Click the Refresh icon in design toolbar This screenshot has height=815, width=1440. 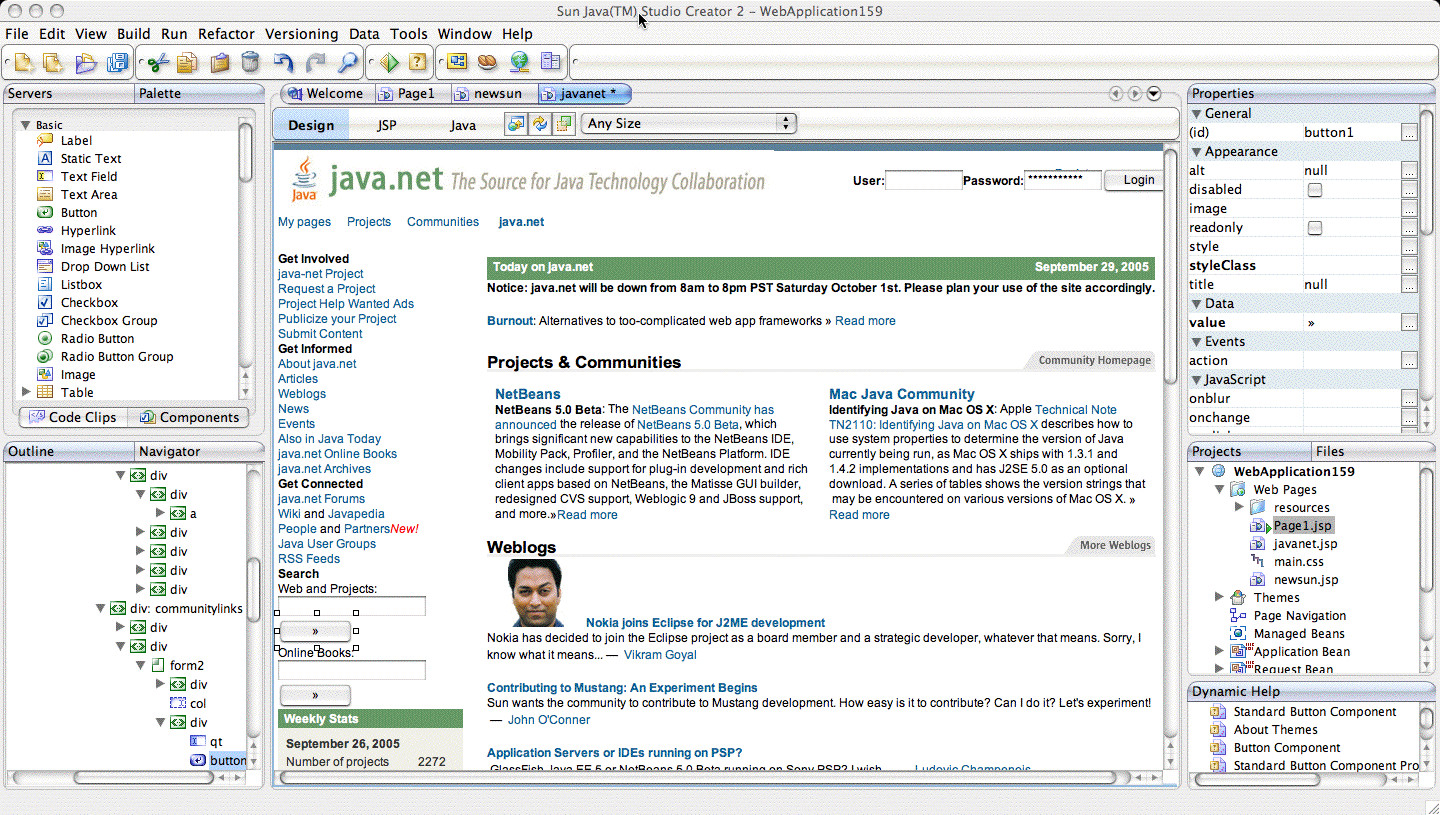pos(540,123)
